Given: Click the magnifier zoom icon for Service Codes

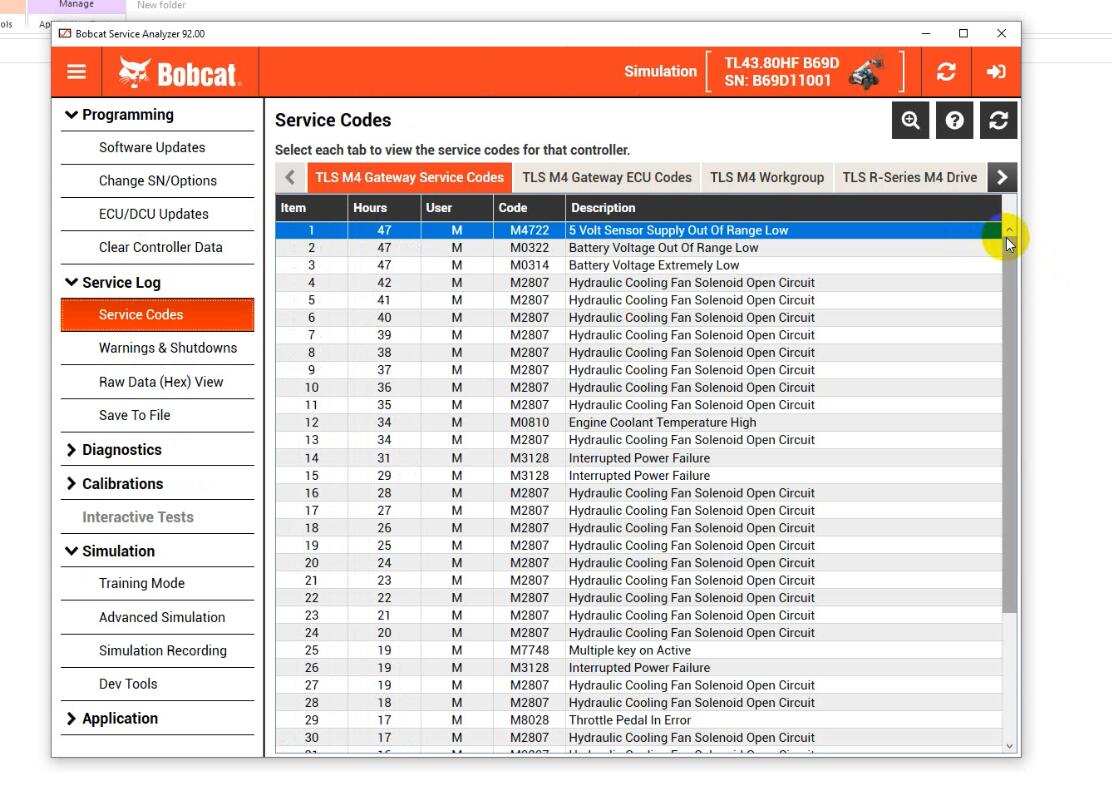Looking at the screenshot, I should 911,120.
